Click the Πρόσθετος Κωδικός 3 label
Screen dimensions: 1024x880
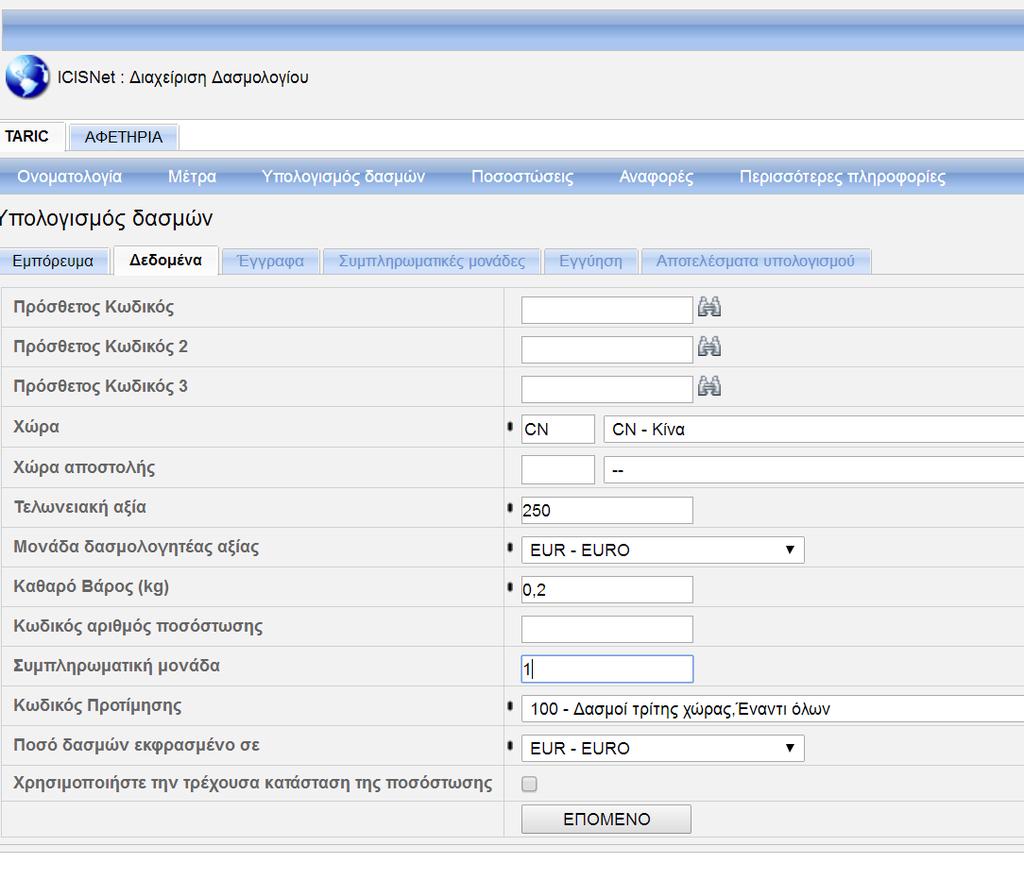(x=101, y=386)
